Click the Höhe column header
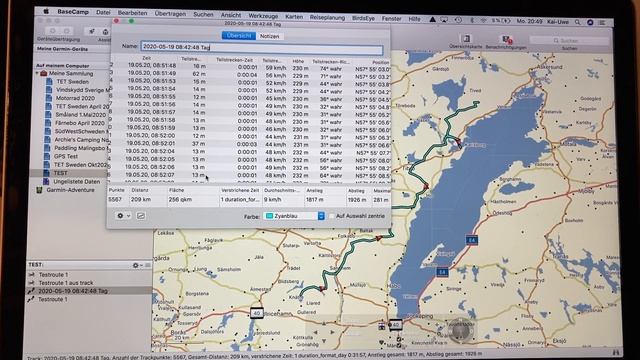The image size is (640, 360). pos(298,61)
